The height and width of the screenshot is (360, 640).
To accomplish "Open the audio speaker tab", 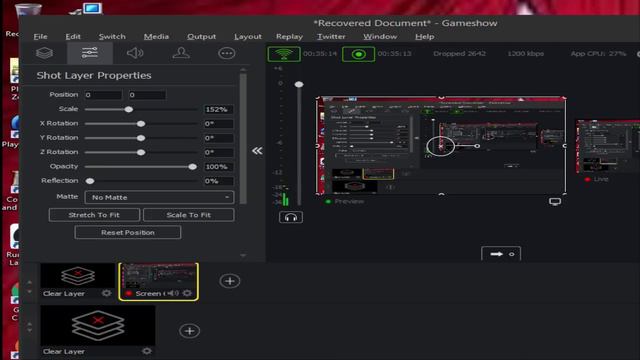I will 135,53.
